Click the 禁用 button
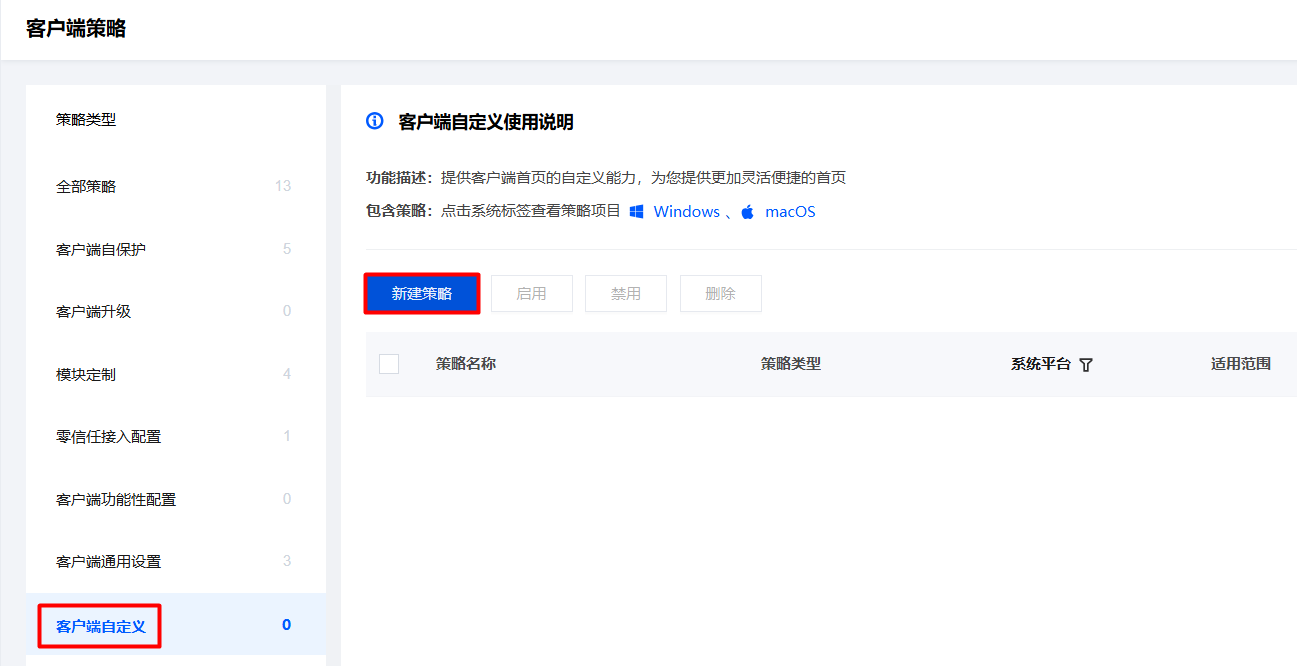Image resolution: width=1297 pixels, height=666 pixels. tap(626, 294)
